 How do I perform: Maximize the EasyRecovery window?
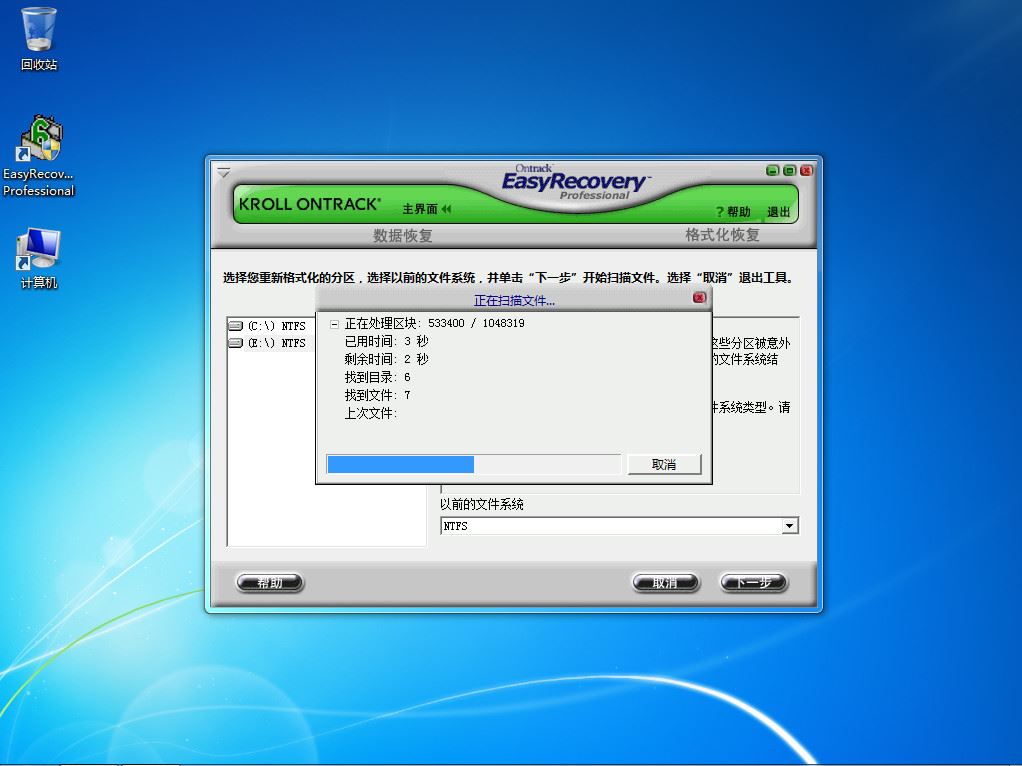(789, 170)
